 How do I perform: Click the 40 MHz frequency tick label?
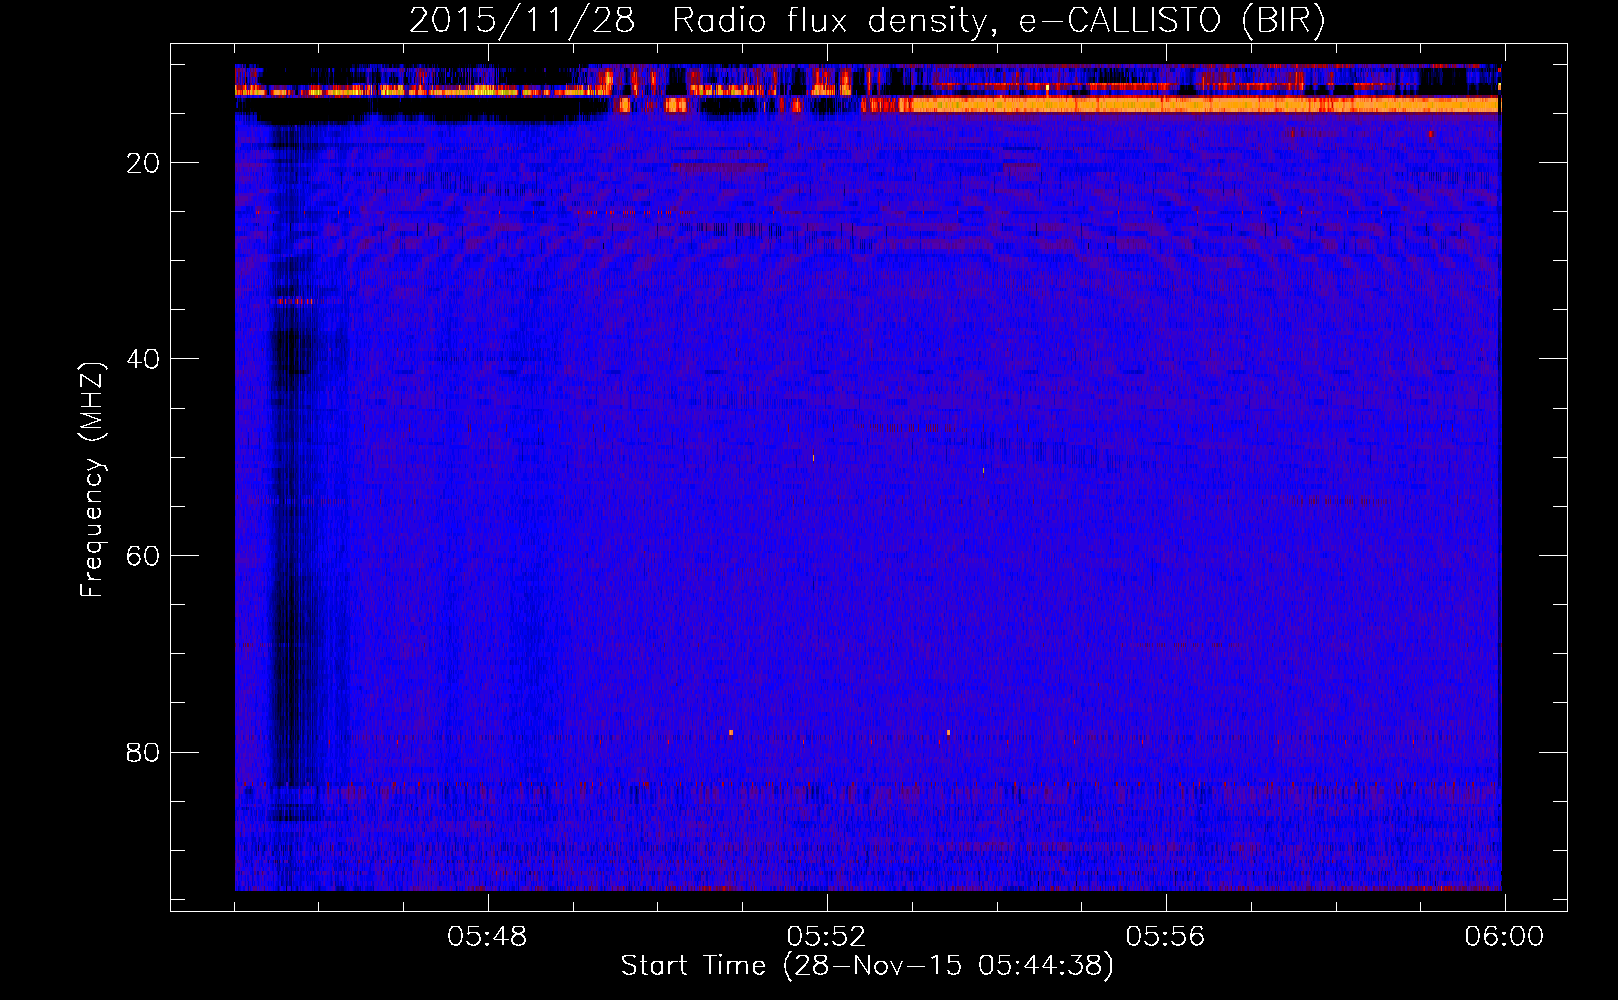click(x=143, y=359)
